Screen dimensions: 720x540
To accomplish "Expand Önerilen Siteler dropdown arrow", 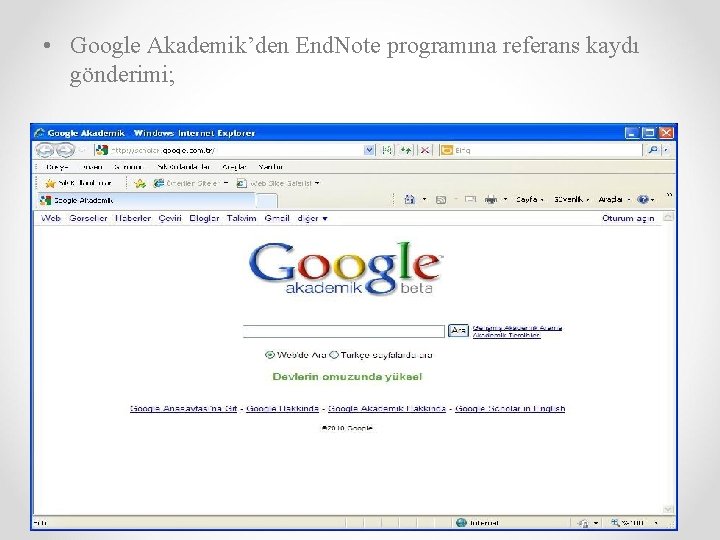I will (x=225, y=183).
